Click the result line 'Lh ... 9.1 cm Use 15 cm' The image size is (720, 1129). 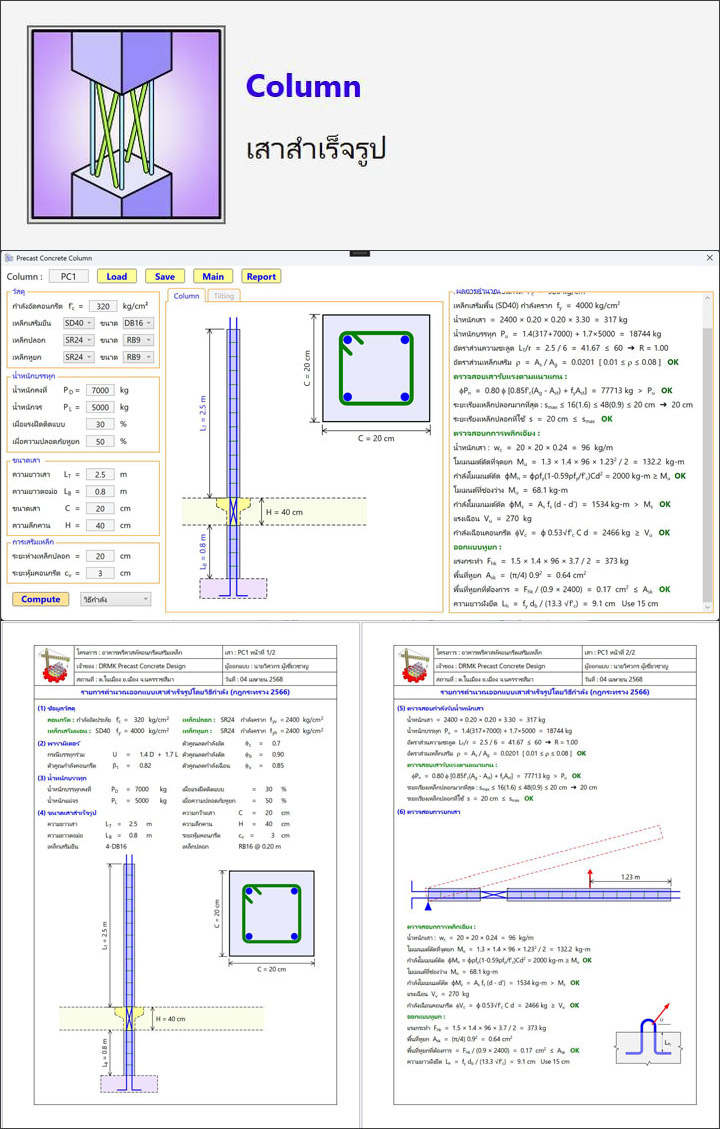pos(555,603)
